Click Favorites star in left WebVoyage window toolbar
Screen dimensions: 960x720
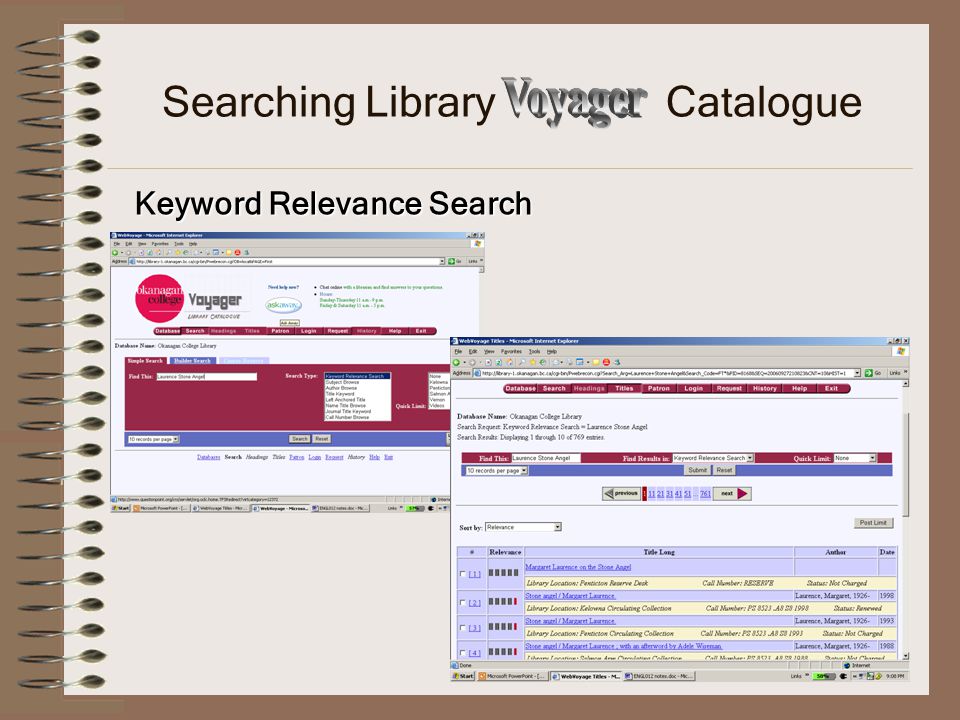pyautogui.click(x=178, y=252)
